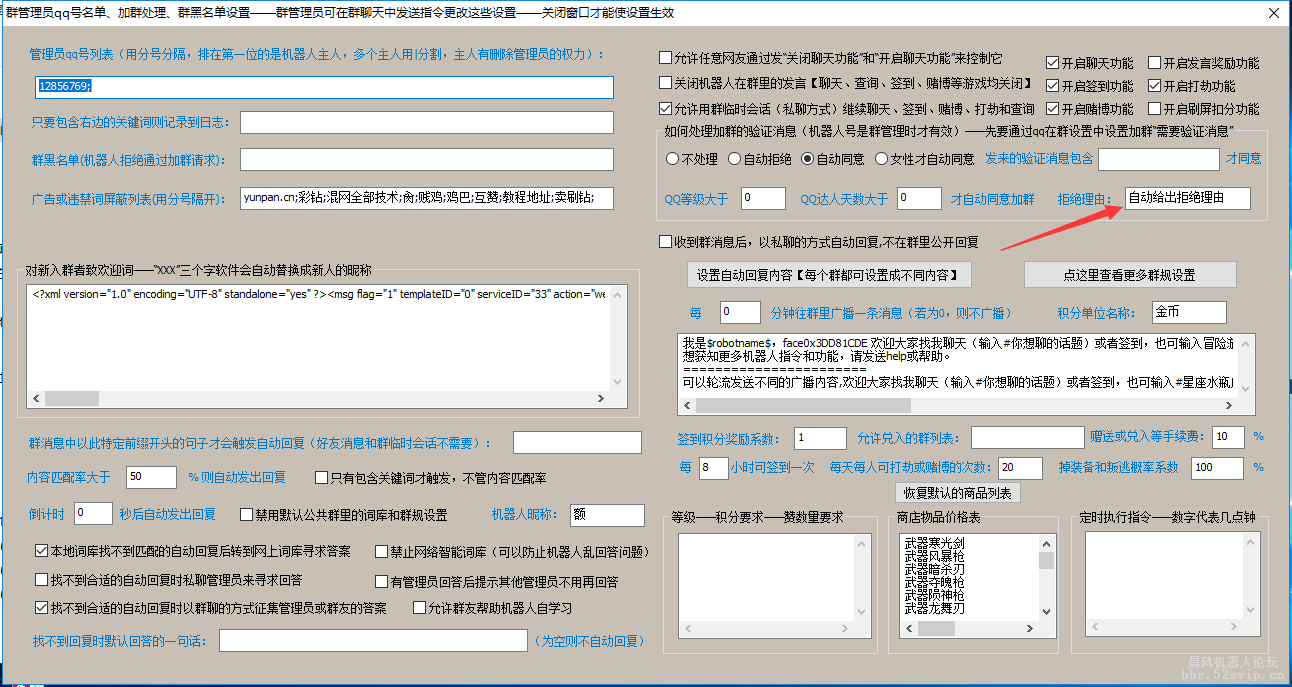
Task: Click 恢复默认的商品列表 button
Action: pos(957,493)
